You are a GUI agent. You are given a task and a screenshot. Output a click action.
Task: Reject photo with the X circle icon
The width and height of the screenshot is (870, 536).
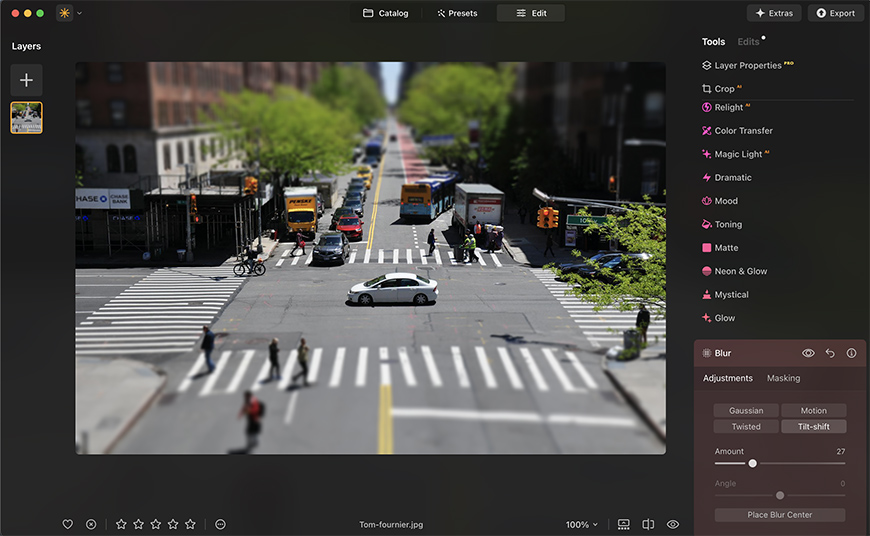(91, 524)
